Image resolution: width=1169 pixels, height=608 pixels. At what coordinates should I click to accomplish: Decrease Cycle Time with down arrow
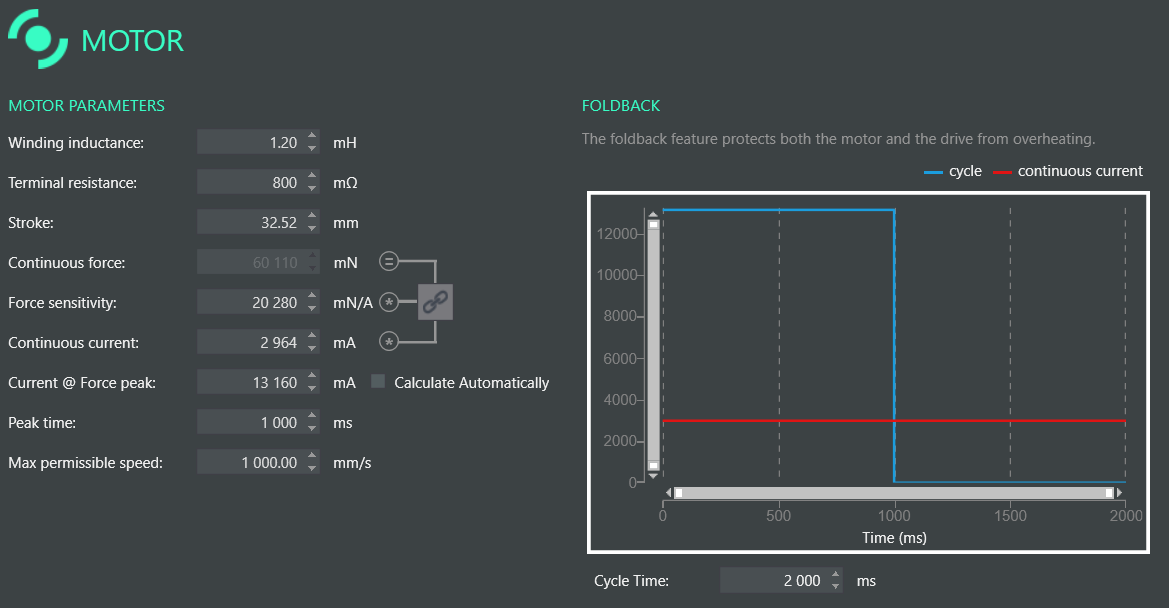coord(836,586)
